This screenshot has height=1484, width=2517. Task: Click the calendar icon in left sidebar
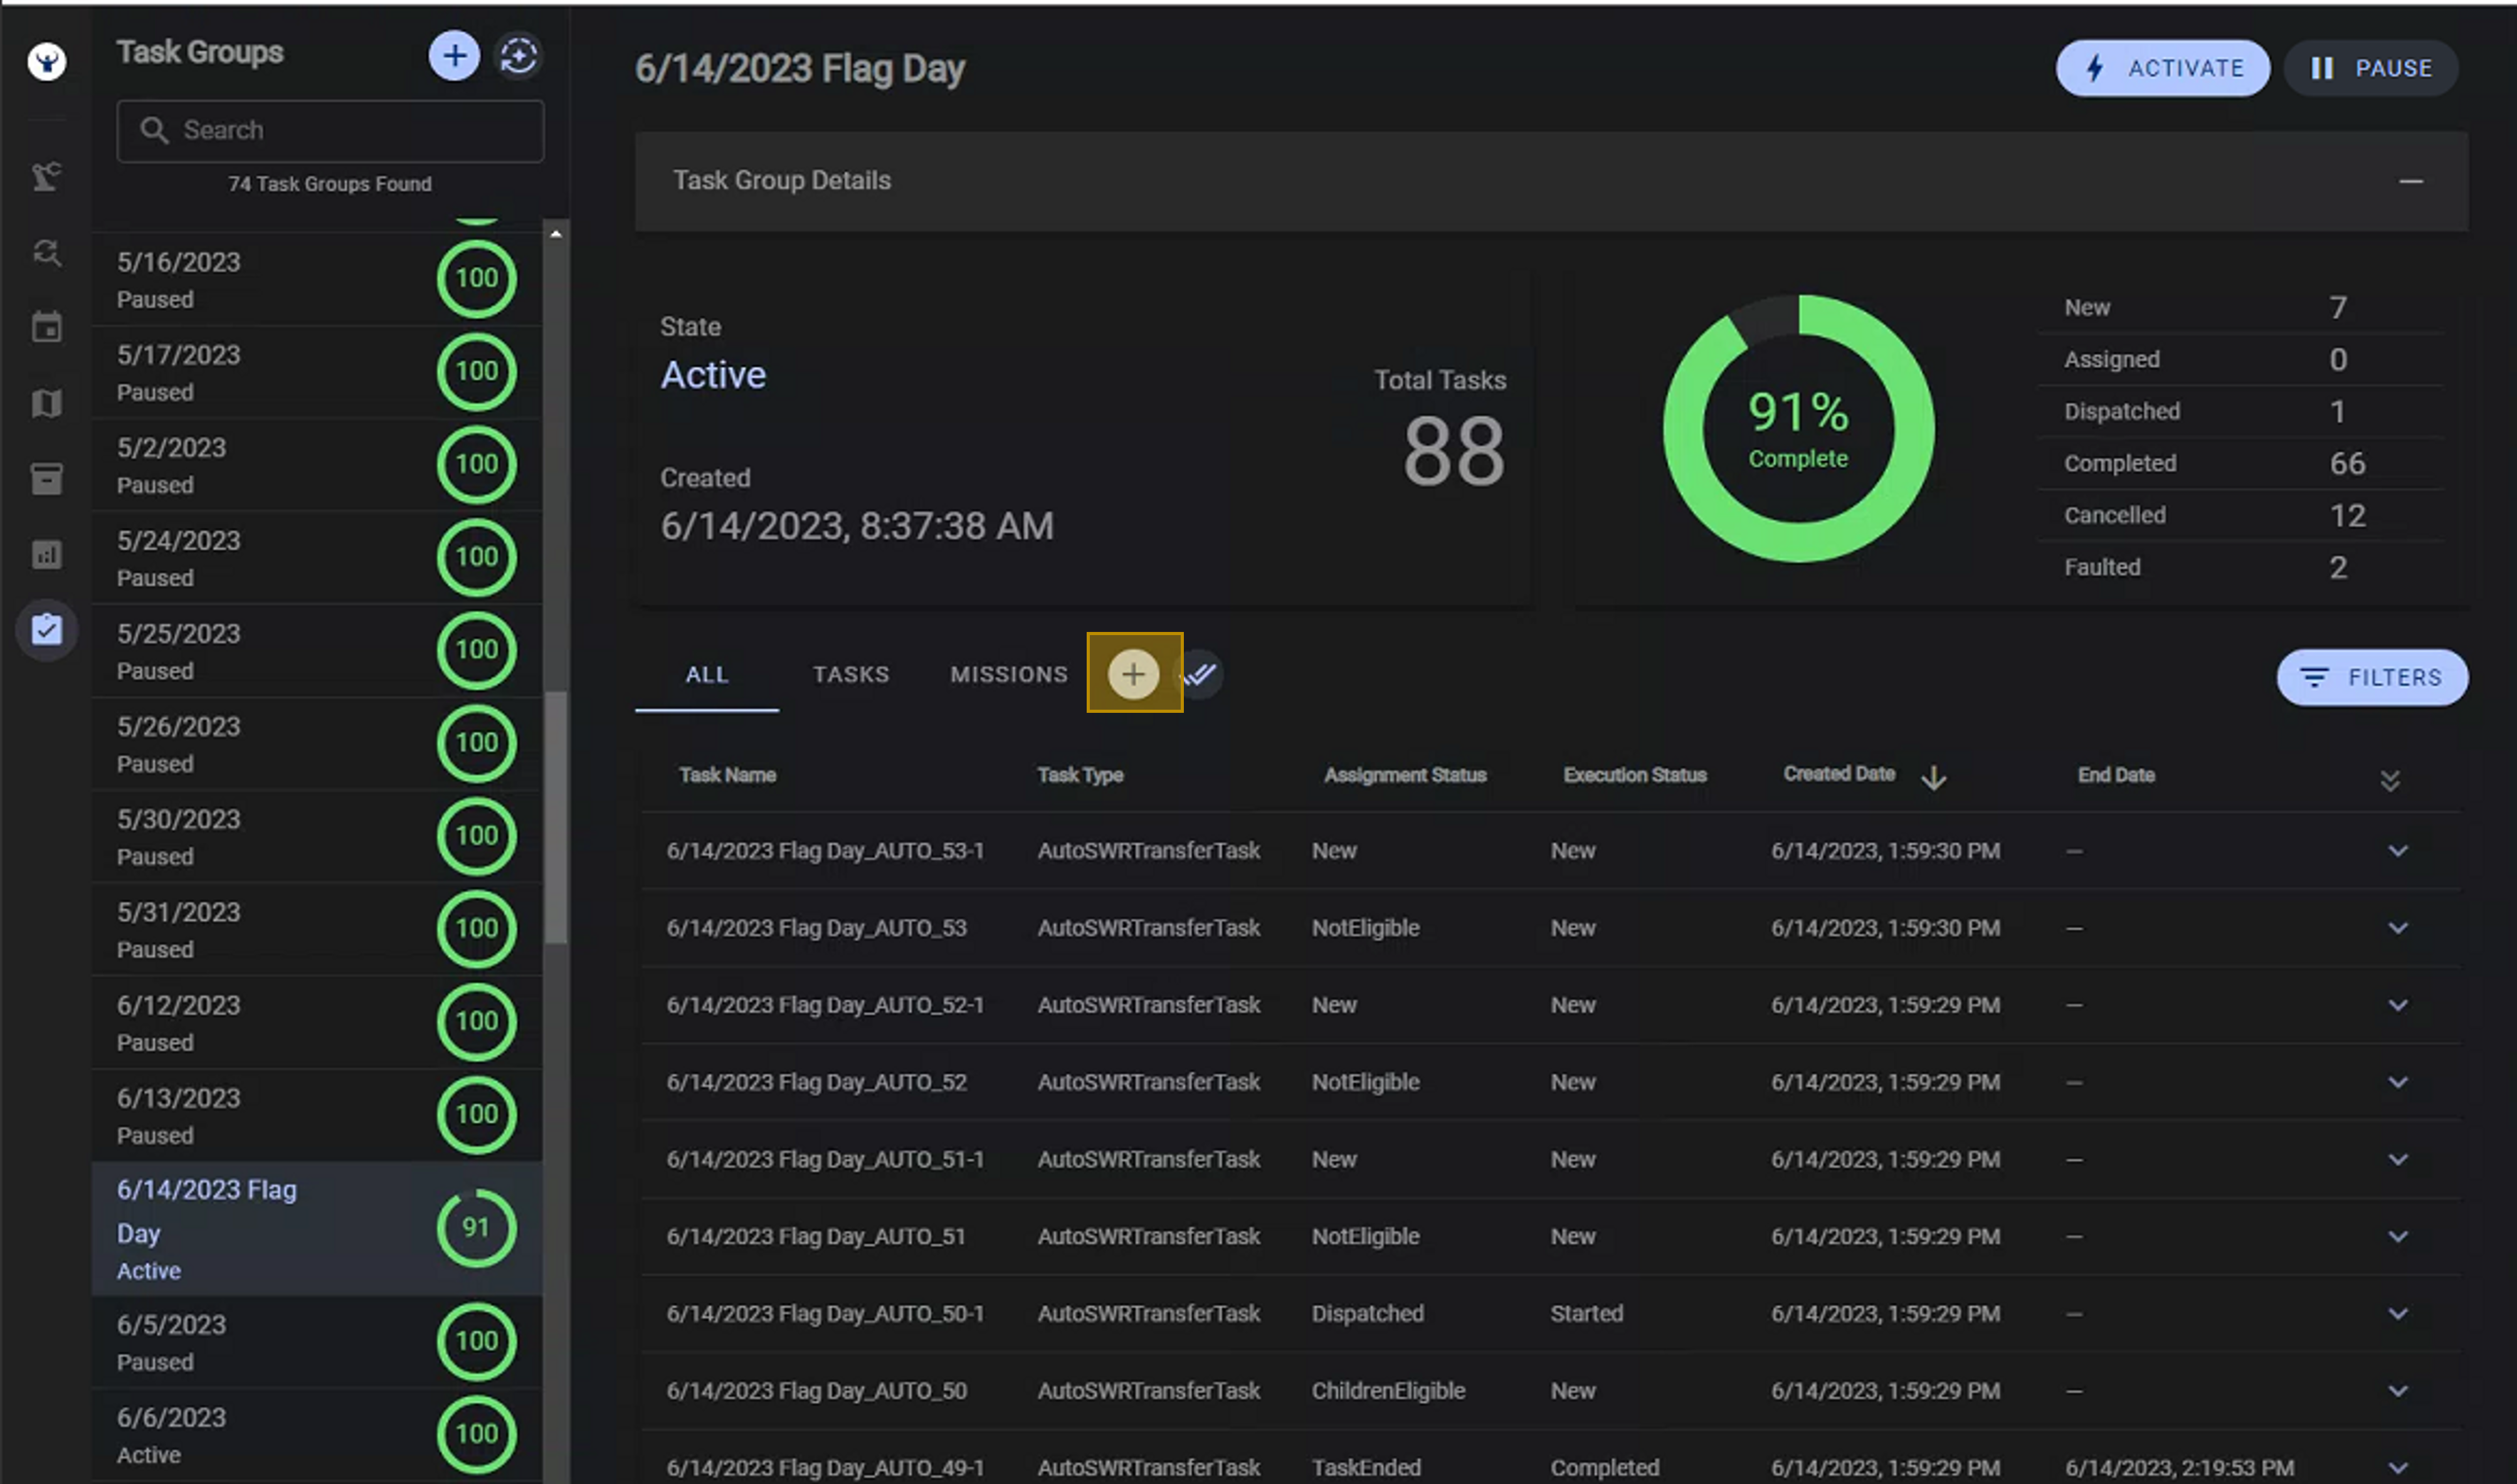tap(46, 327)
